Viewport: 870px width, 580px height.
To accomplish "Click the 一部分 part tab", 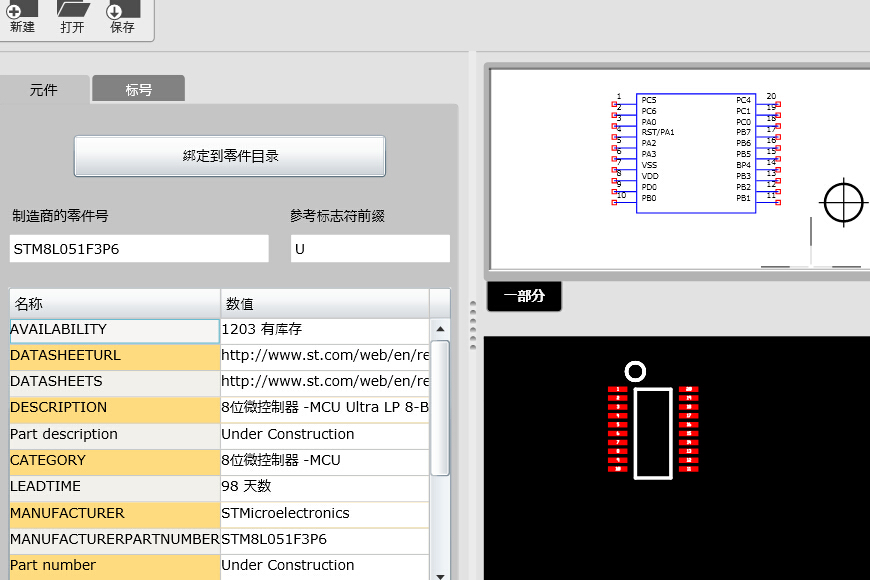I will click(x=524, y=296).
